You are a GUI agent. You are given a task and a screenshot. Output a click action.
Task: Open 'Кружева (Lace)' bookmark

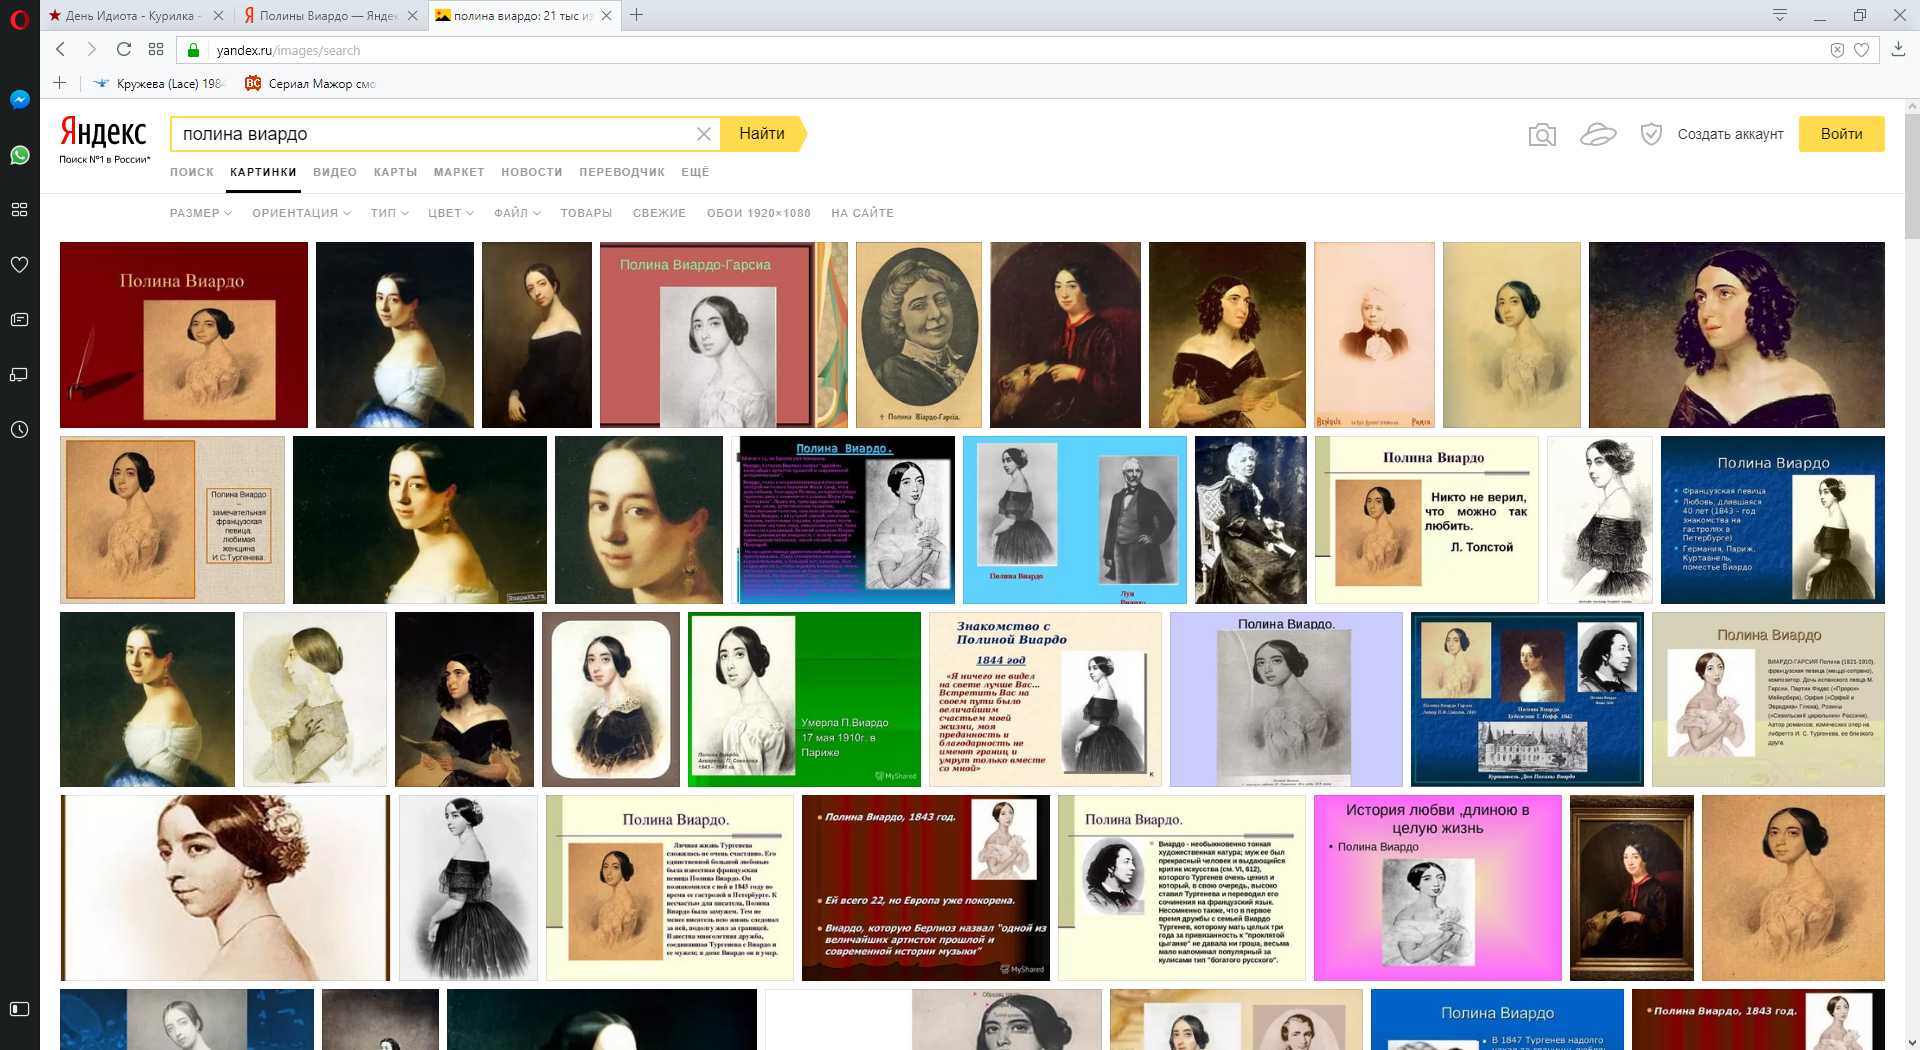click(159, 84)
